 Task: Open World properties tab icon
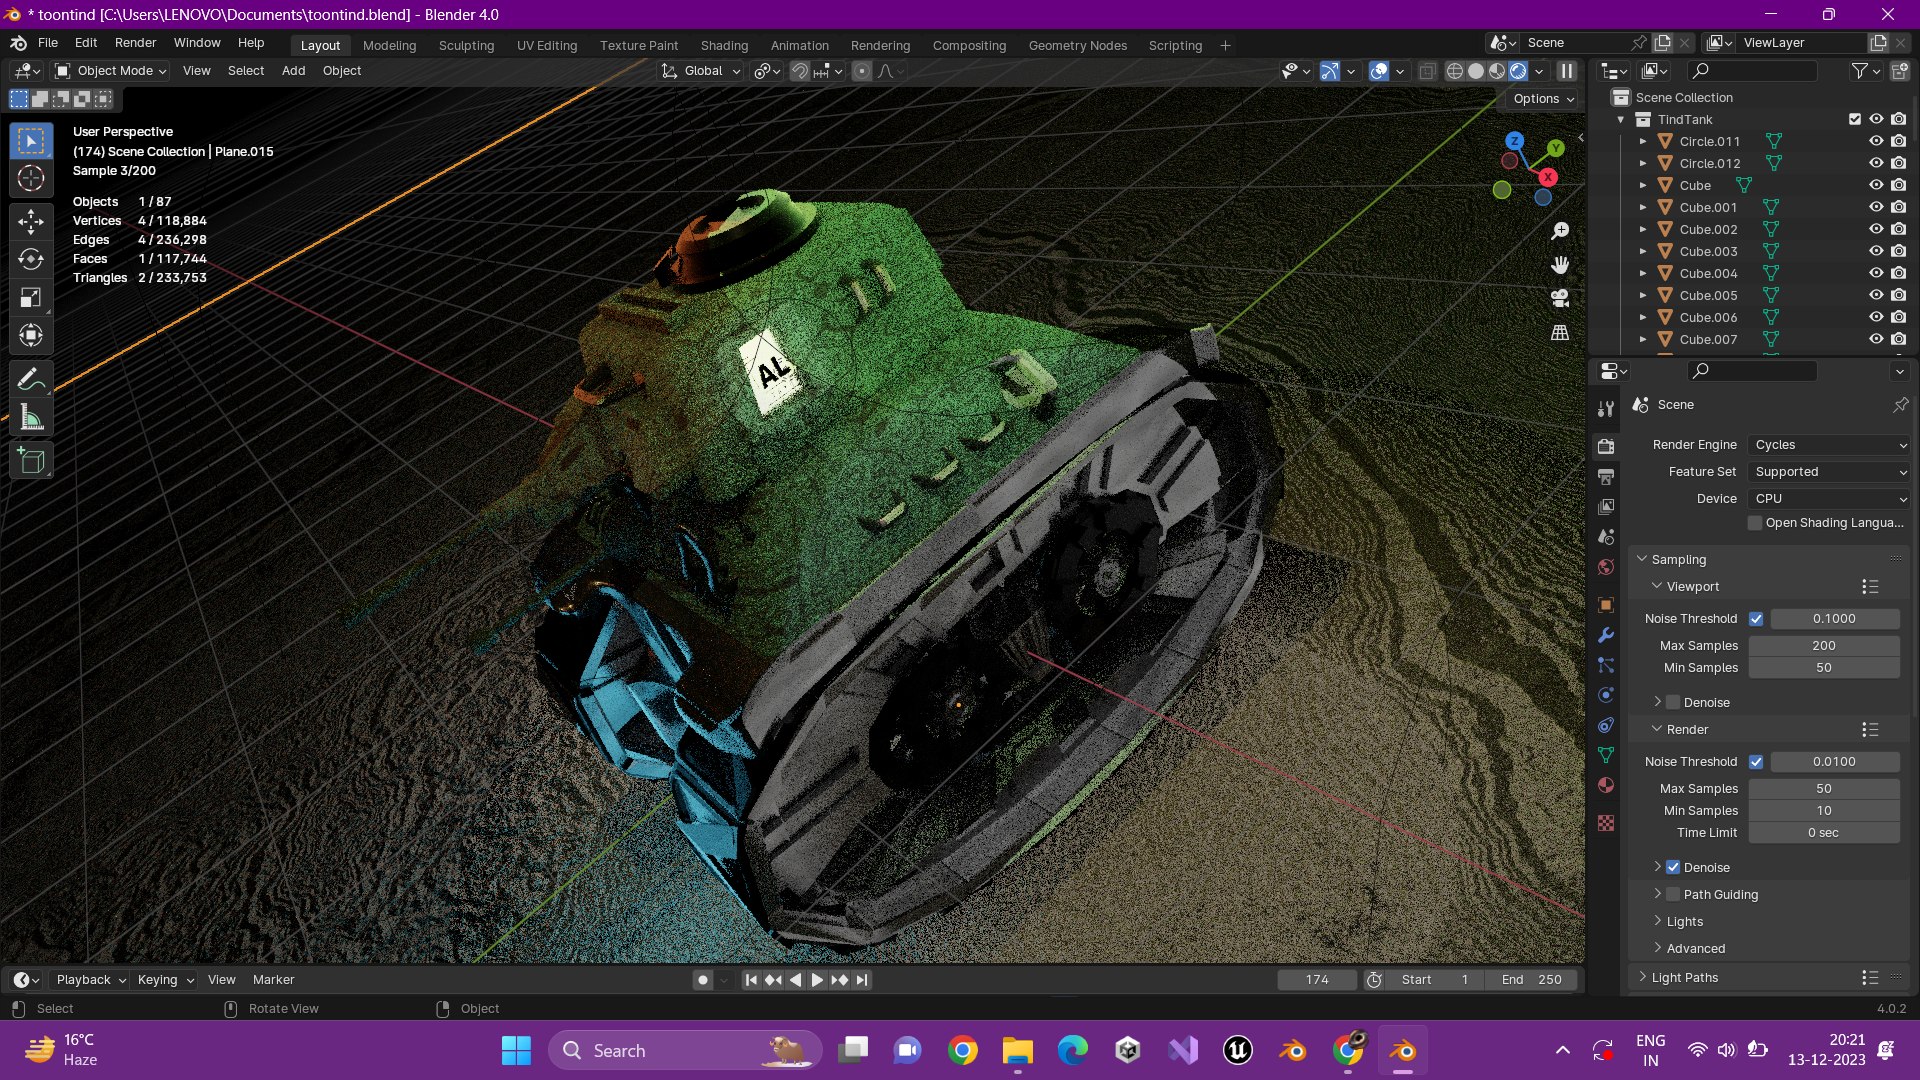[x=1606, y=567]
